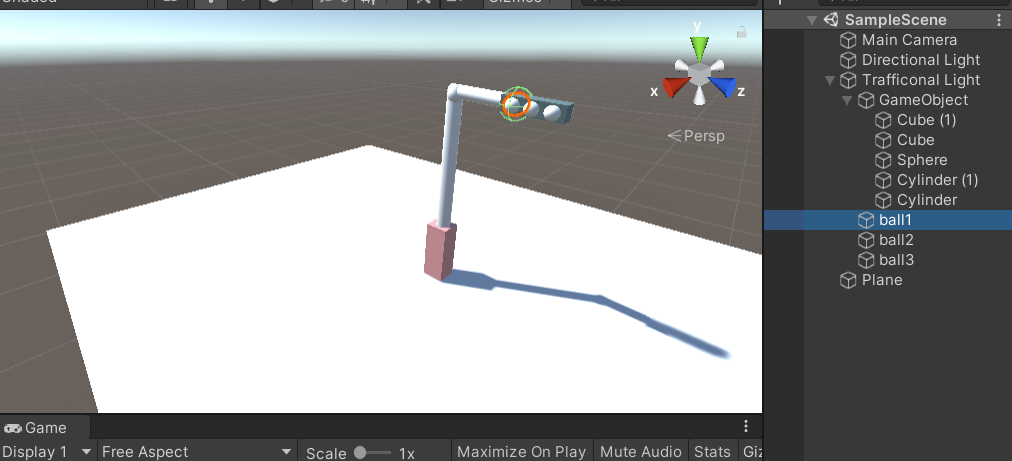Toggle the Stats overlay button
The height and width of the screenshot is (461, 1012).
pos(713,451)
